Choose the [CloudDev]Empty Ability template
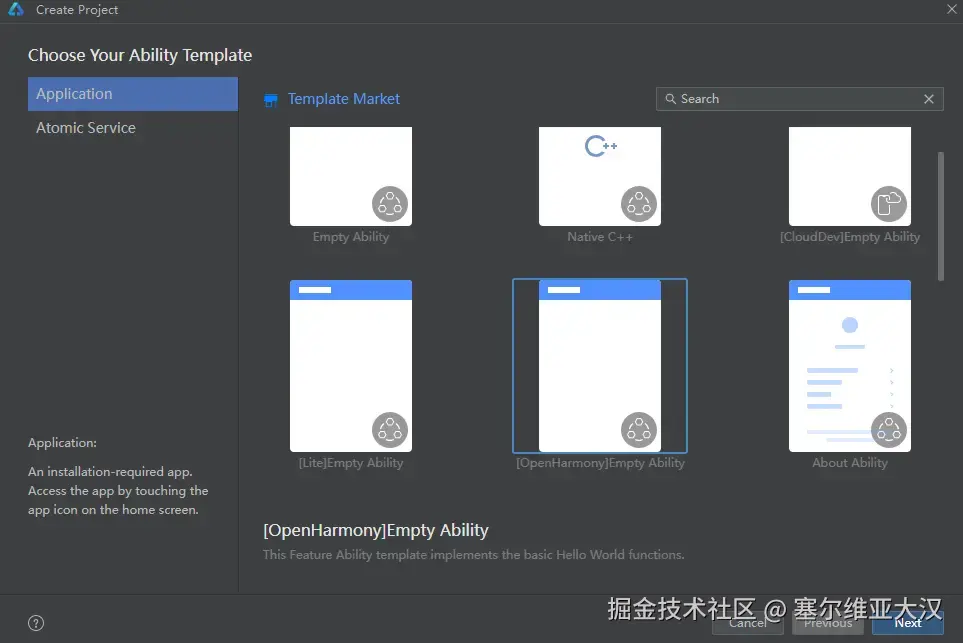This screenshot has width=963, height=643. (x=850, y=176)
